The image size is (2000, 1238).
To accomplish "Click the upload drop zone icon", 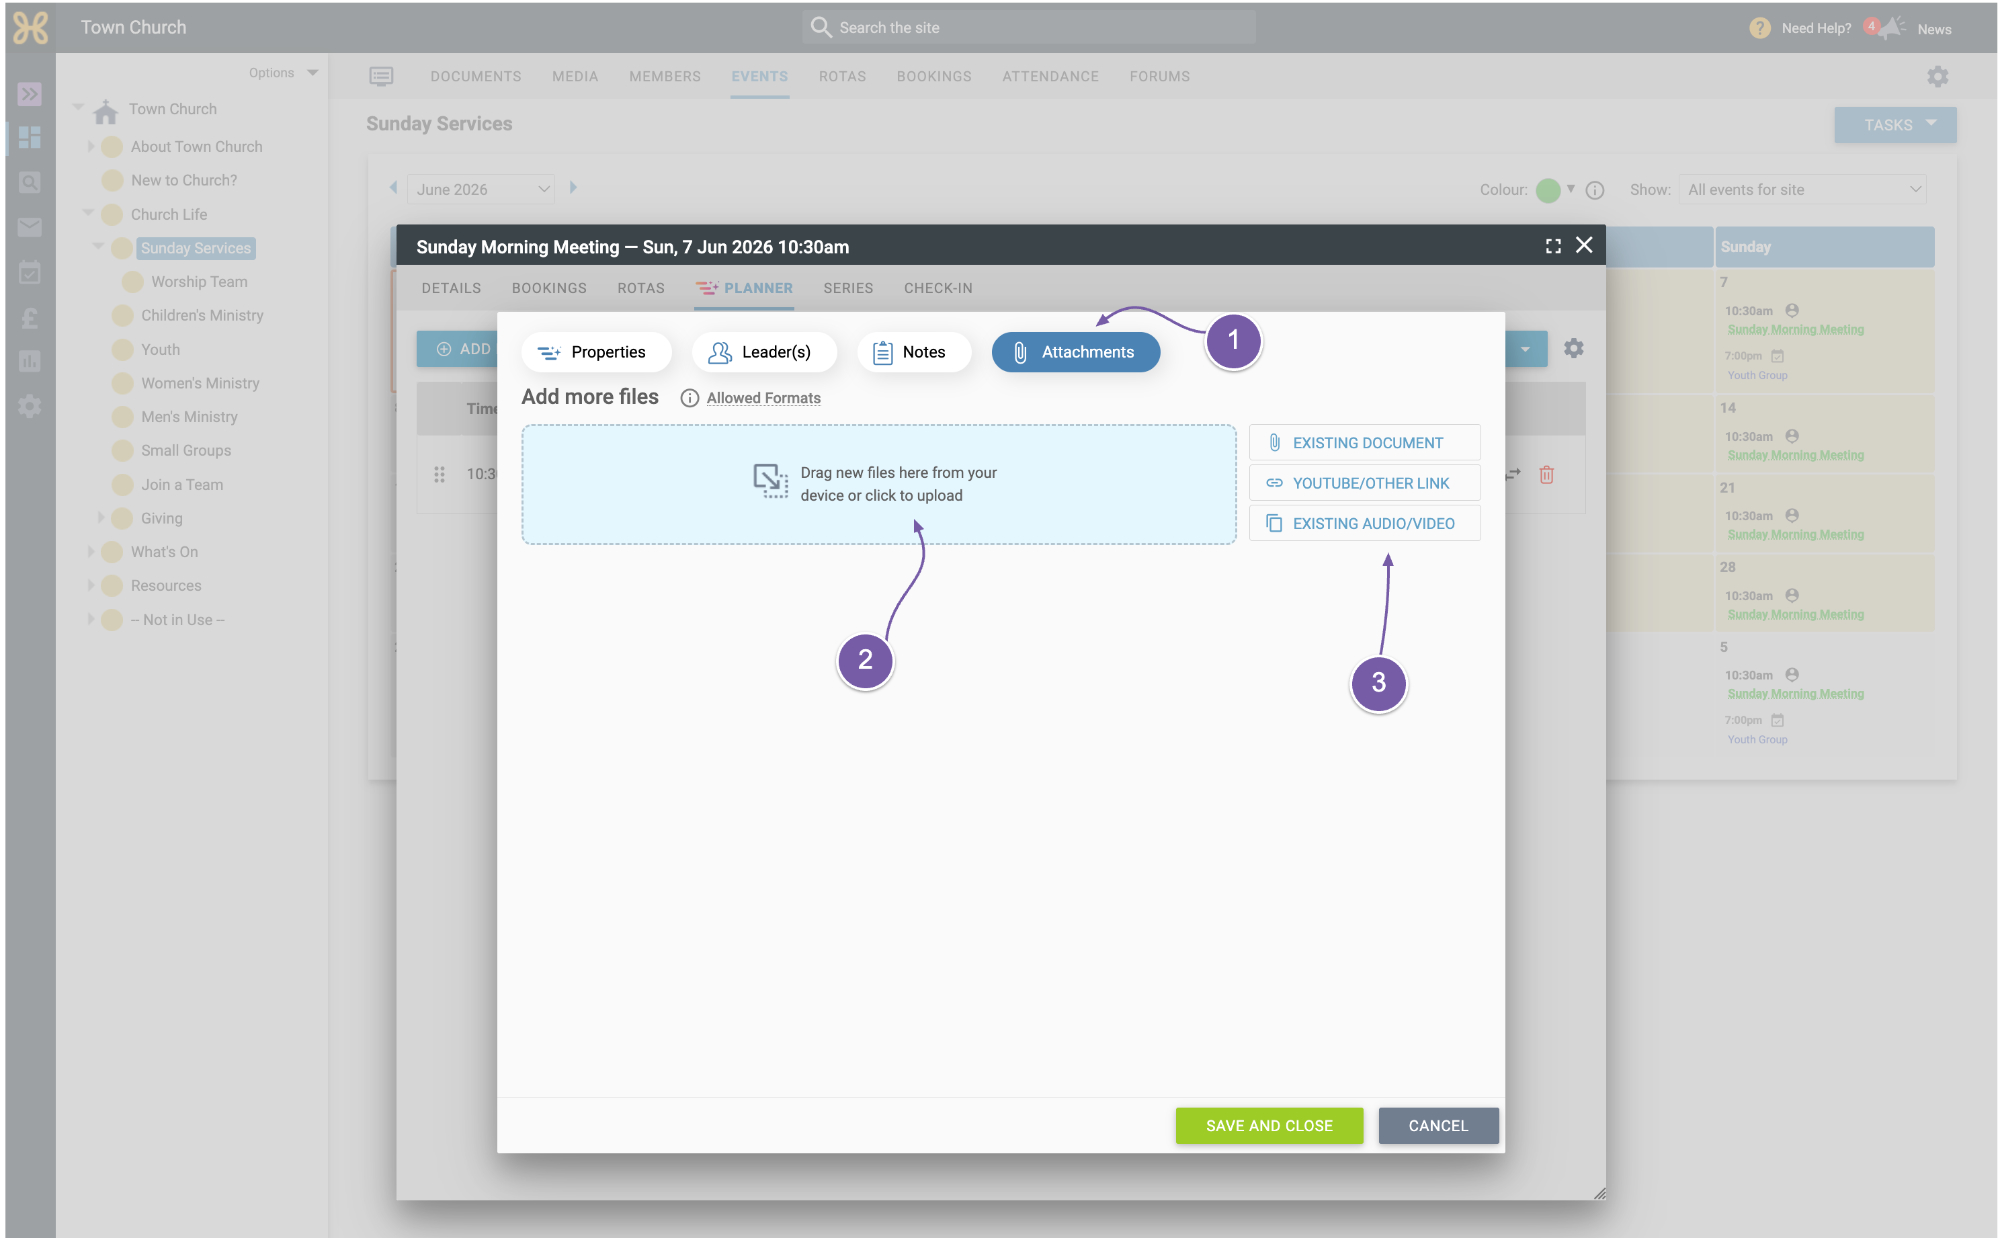I will (770, 481).
